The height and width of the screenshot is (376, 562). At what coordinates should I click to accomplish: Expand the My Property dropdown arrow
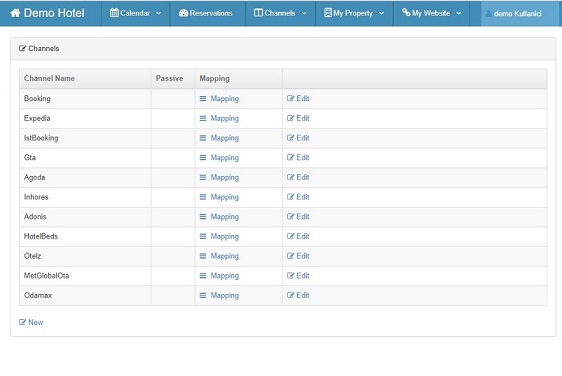point(381,13)
